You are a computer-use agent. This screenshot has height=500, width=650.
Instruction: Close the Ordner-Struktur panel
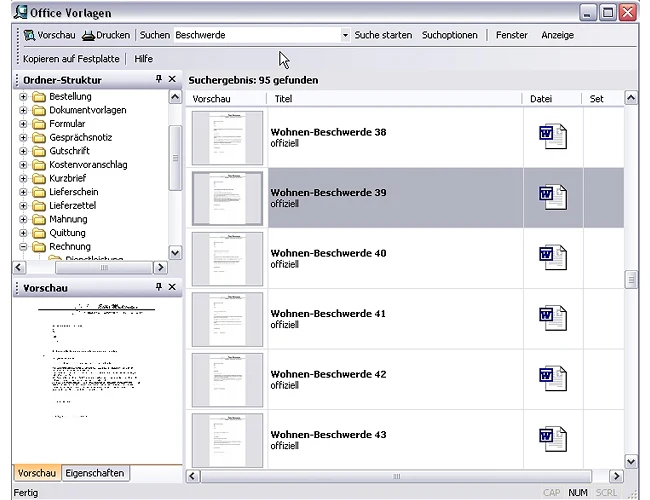(172, 79)
